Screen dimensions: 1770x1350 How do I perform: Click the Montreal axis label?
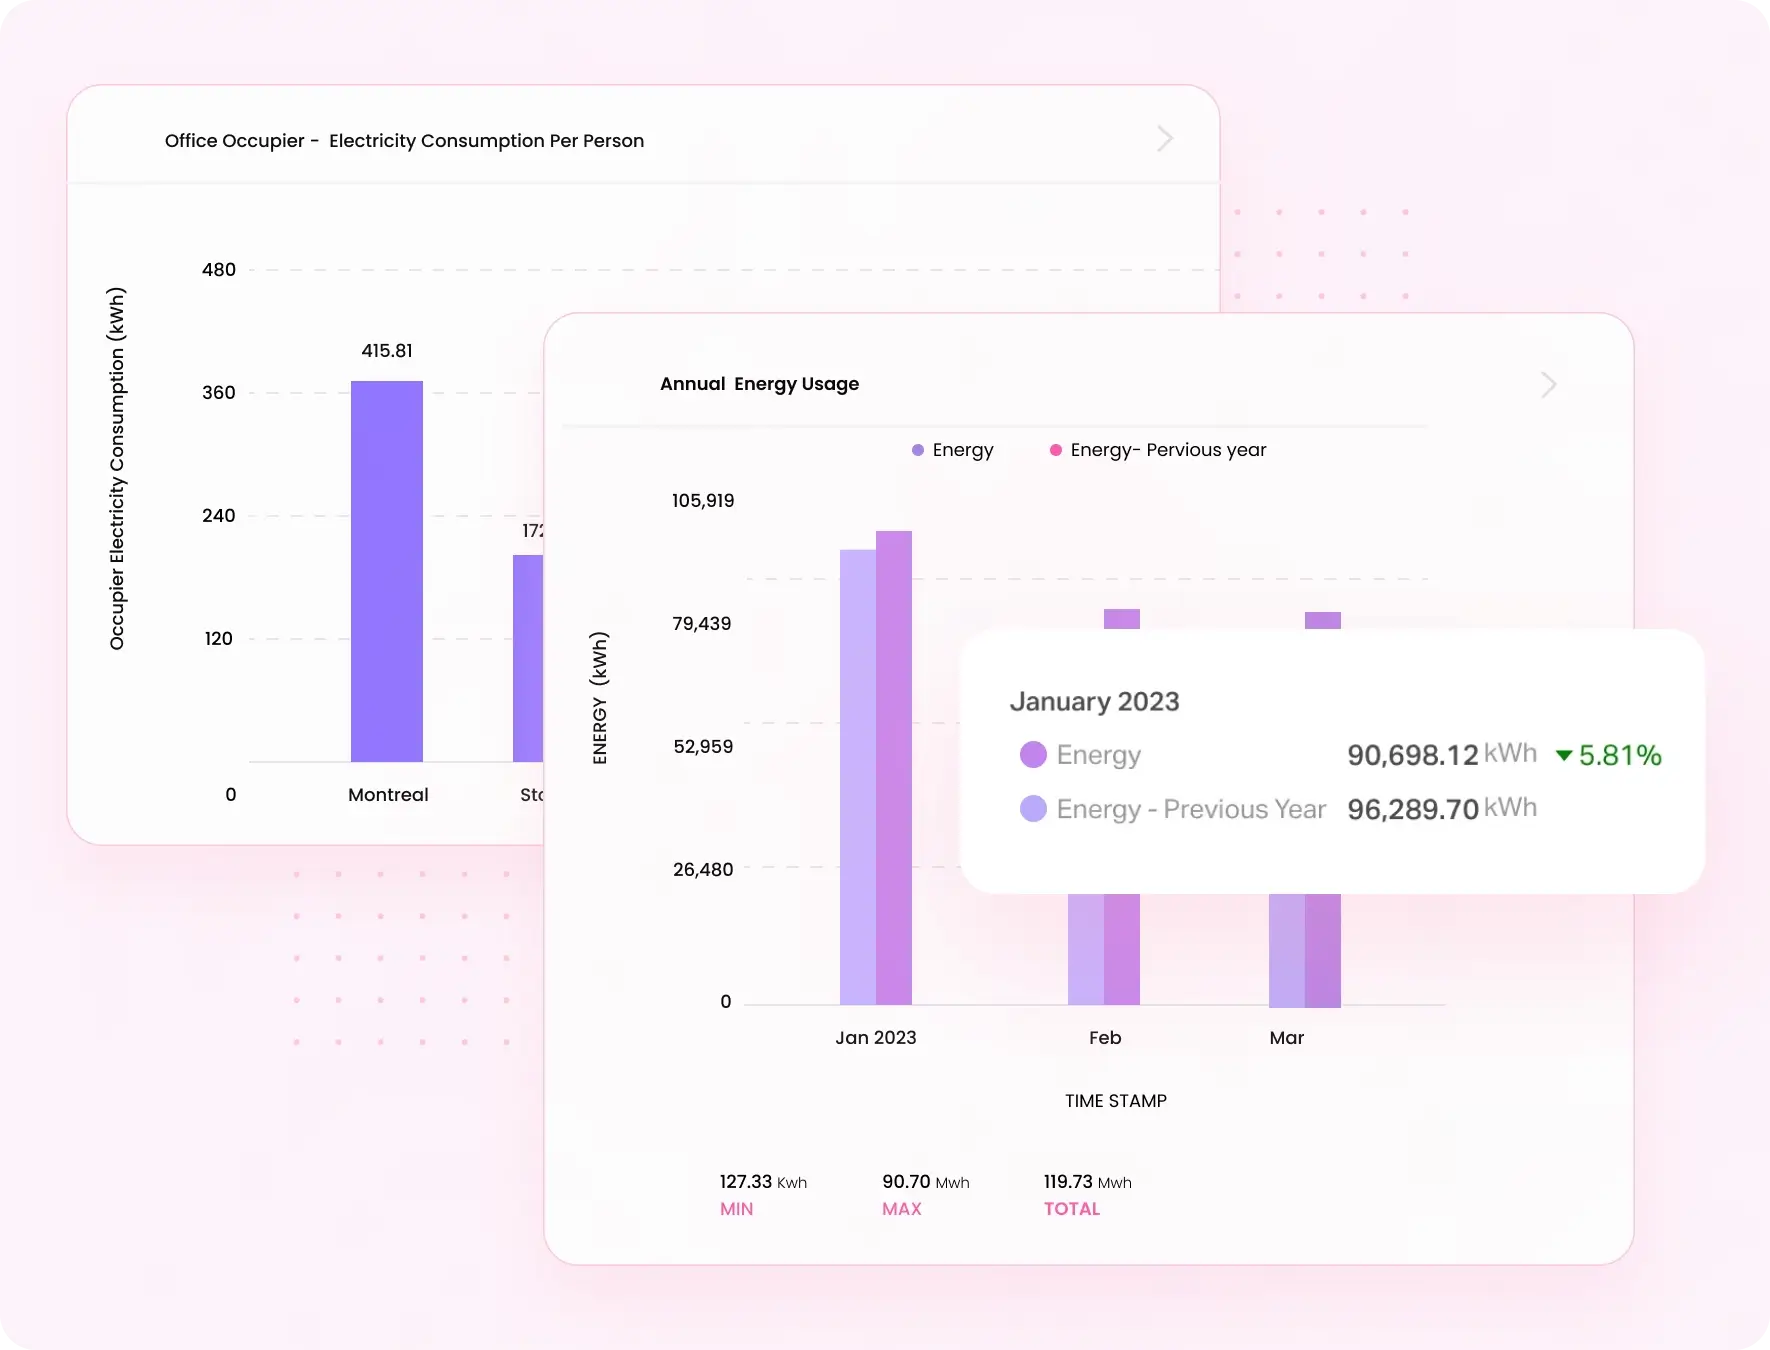tap(388, 794)
